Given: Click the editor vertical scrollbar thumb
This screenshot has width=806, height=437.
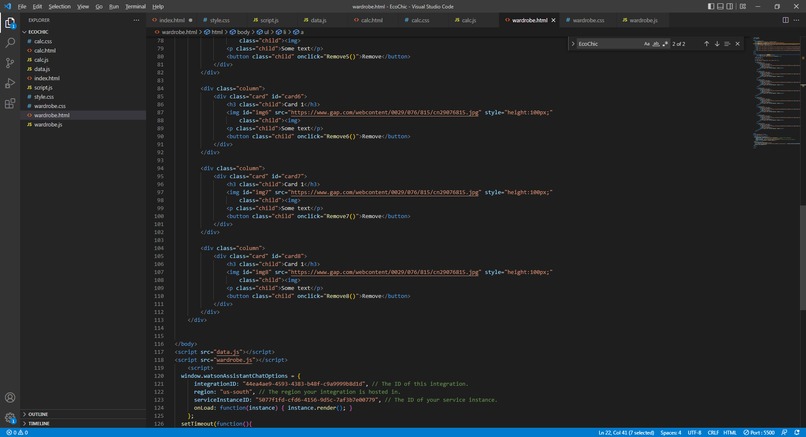Looking at the screenshot, I should tap(802, 258).
